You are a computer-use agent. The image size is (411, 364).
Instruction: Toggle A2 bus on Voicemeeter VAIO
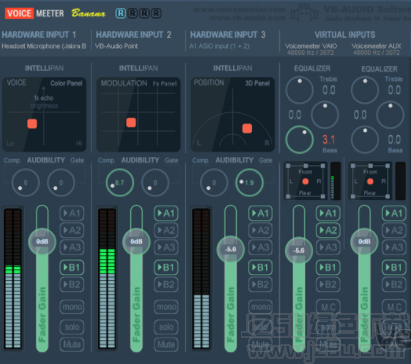(x=328, y=230)
